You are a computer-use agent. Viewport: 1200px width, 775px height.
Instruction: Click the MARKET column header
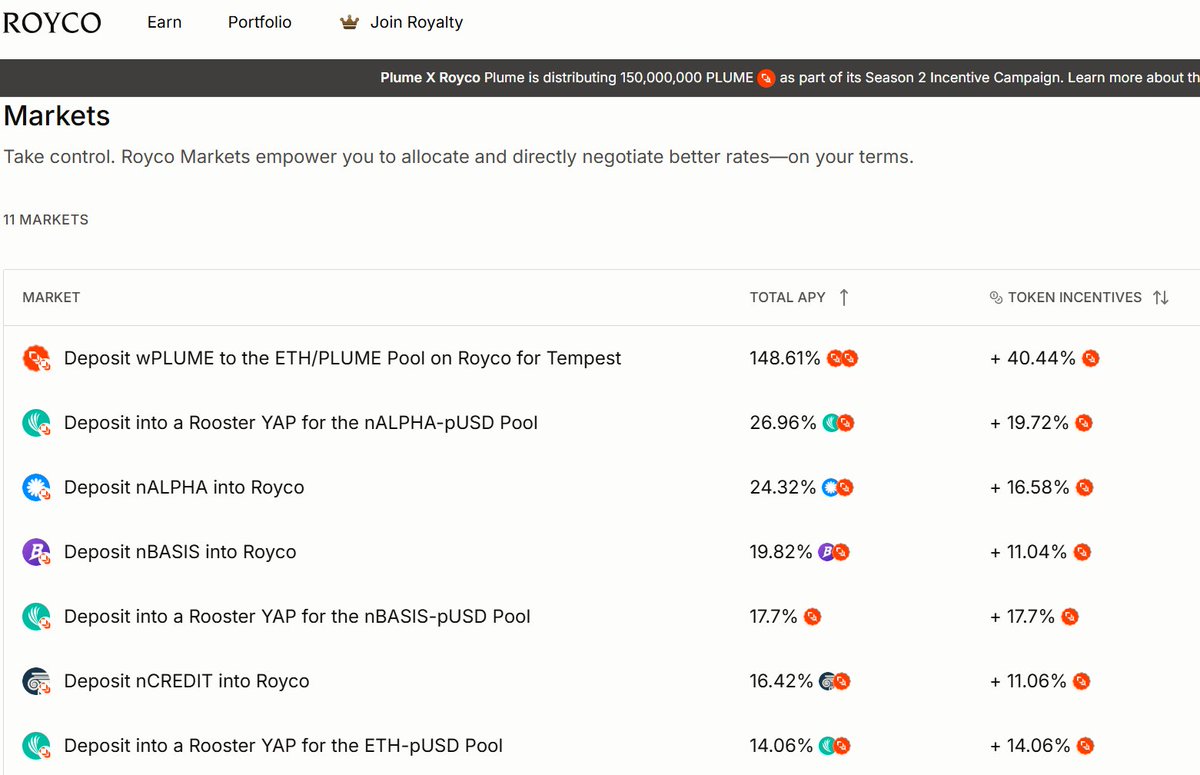point(51,297)
